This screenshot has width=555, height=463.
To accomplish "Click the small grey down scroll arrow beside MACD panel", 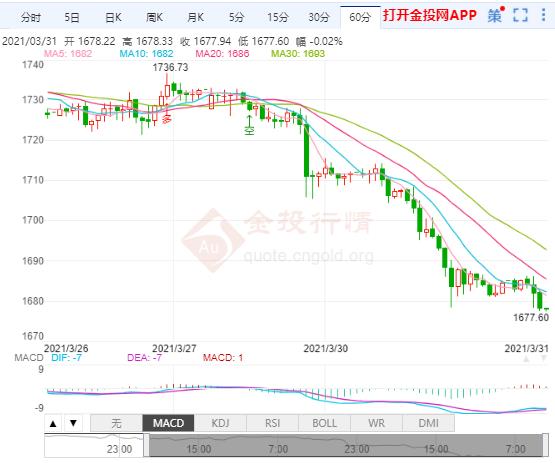I will [544, 359].
